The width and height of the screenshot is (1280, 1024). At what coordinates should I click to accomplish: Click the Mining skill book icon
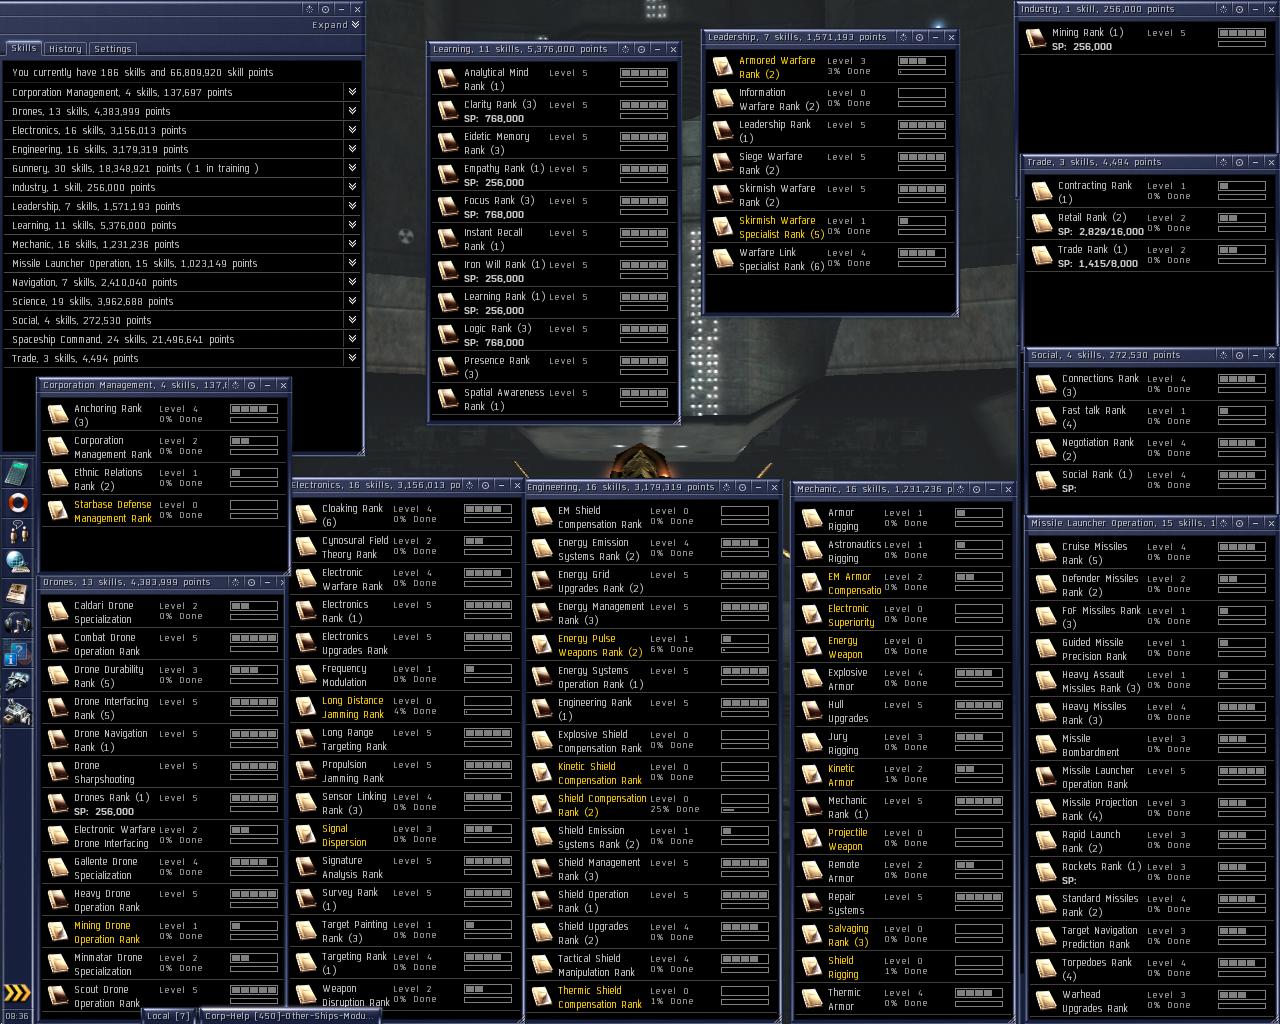1035,39
